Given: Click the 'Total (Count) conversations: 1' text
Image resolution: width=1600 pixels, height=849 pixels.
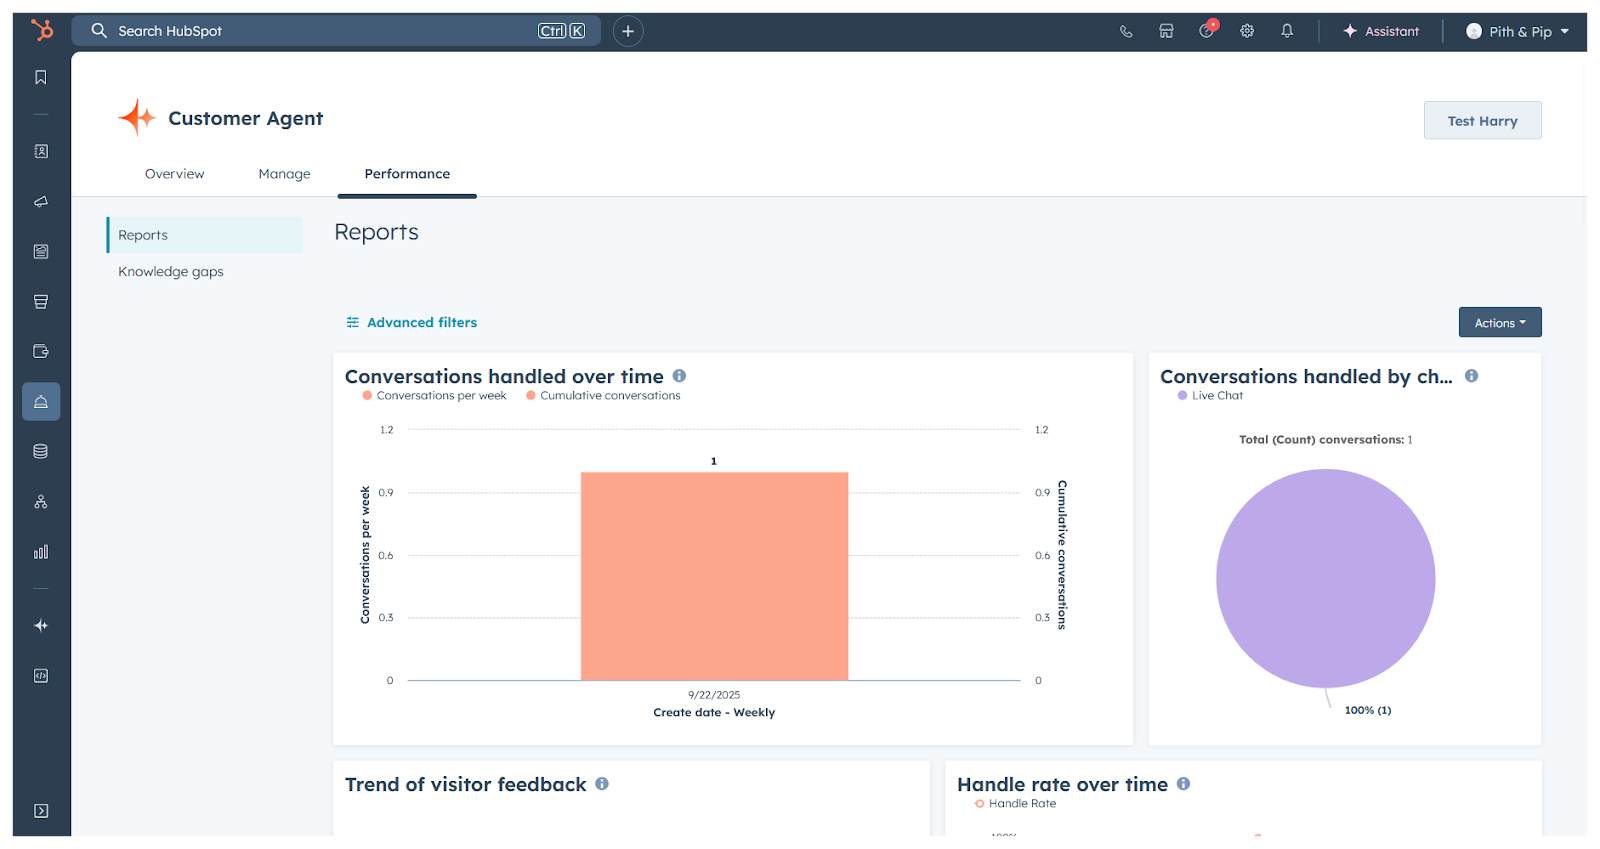Looking at the screenshot, I should point(1325,440).
